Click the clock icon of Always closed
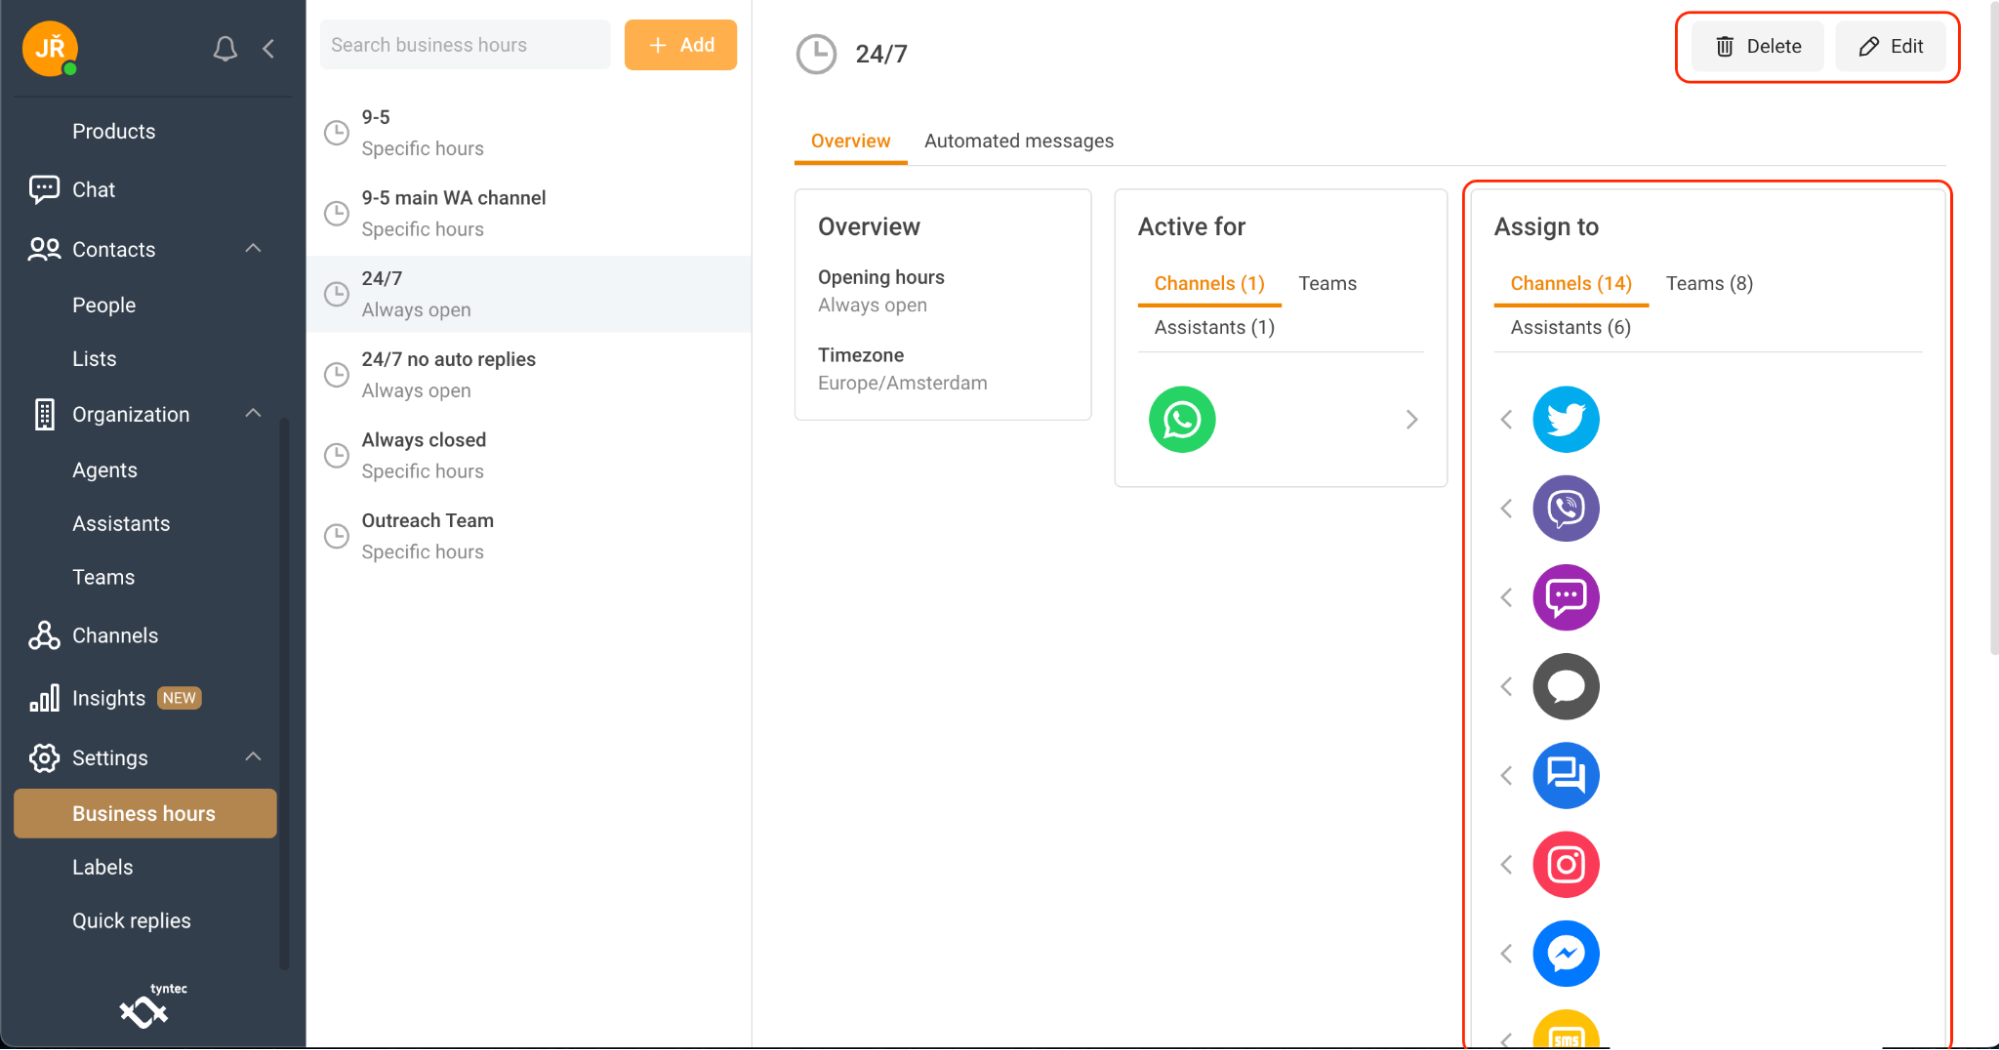 point(337,455)
